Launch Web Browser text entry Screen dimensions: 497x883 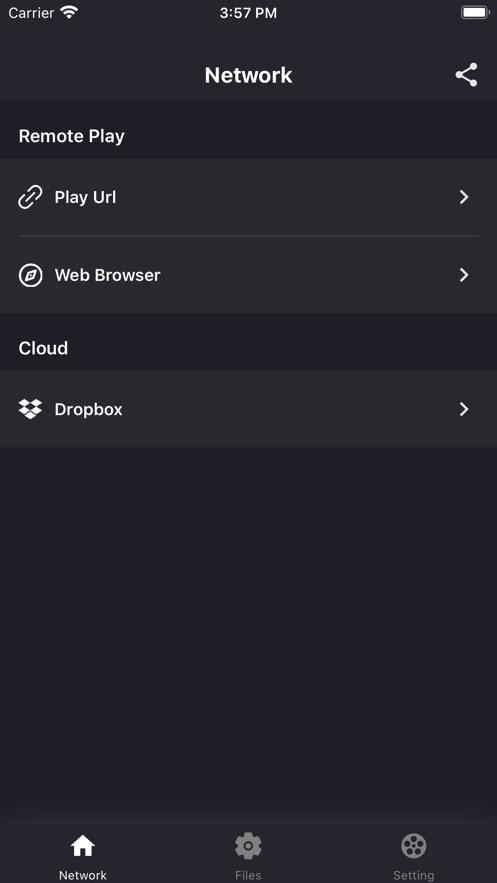pos(108,275)
